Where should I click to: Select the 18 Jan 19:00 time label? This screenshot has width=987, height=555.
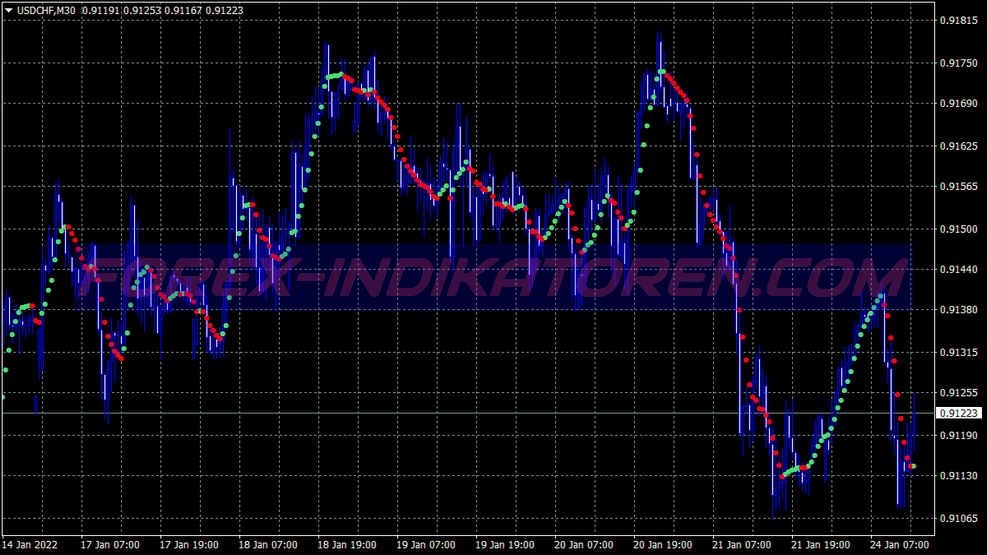click(347, 545)
